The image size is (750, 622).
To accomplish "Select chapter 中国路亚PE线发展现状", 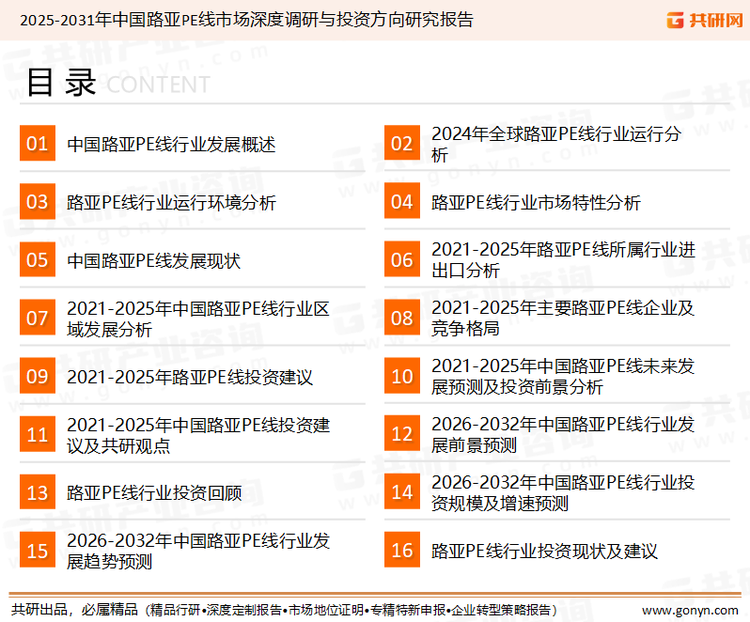I will [154, 261].
